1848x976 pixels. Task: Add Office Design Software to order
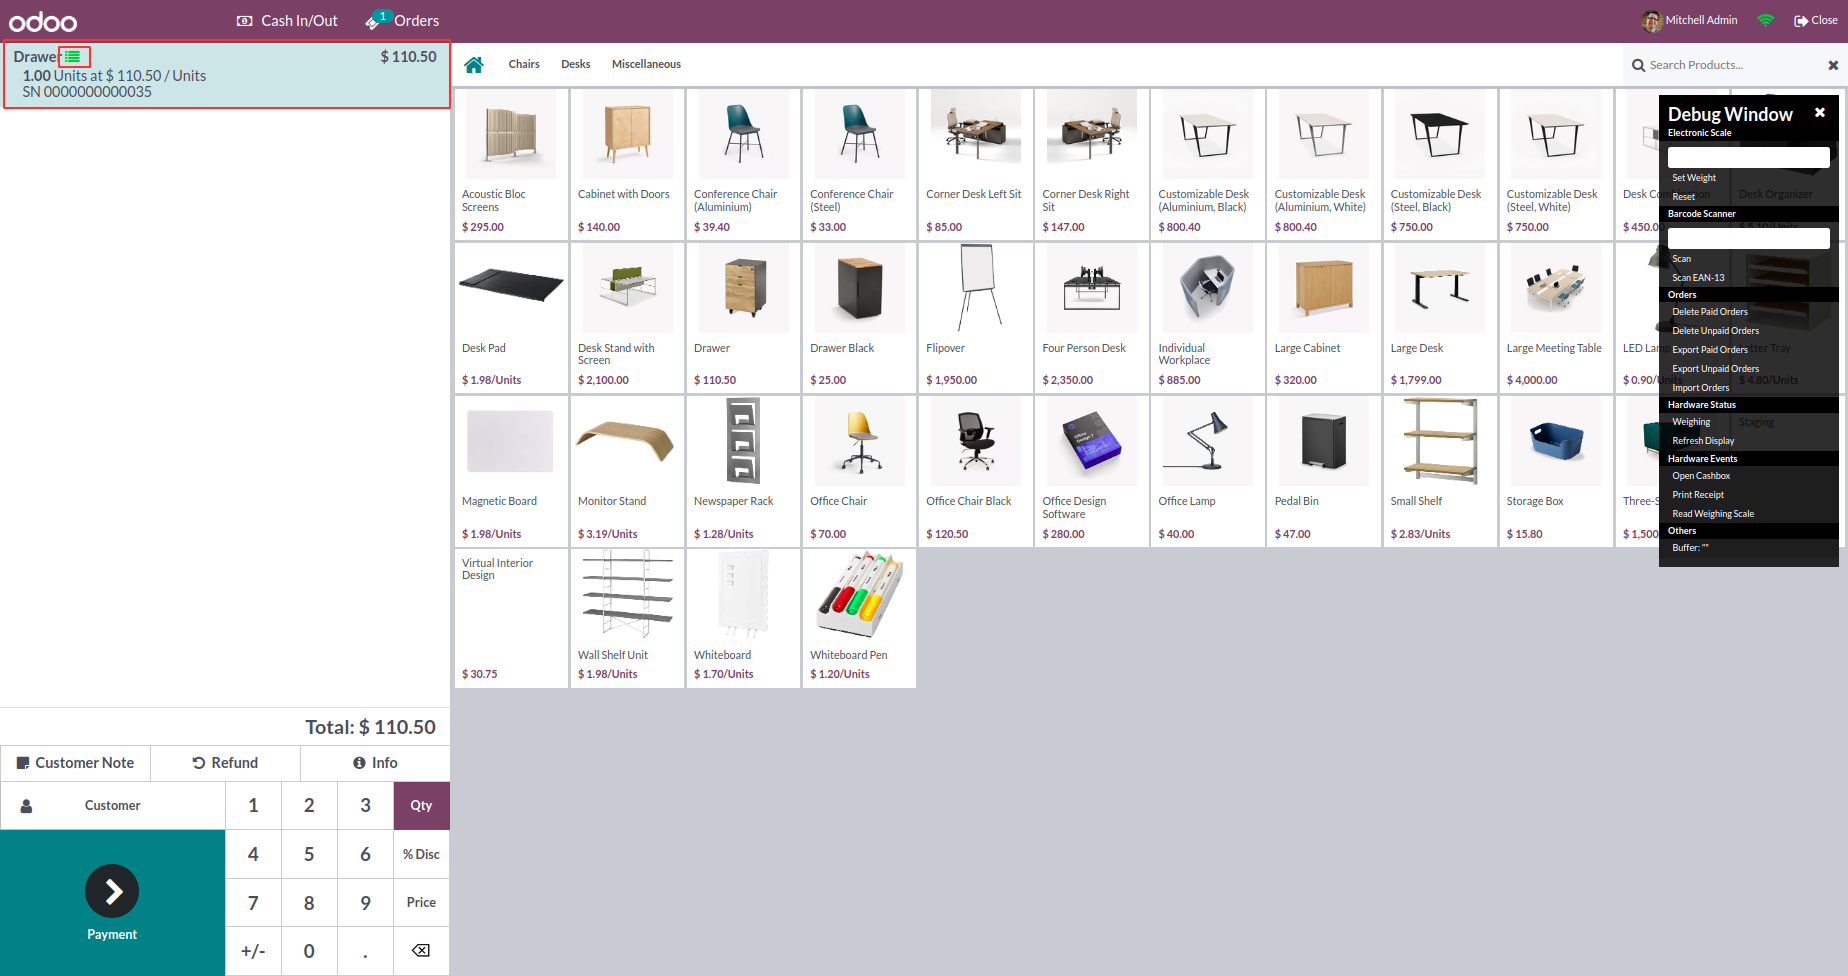(x=1091, y=471)
